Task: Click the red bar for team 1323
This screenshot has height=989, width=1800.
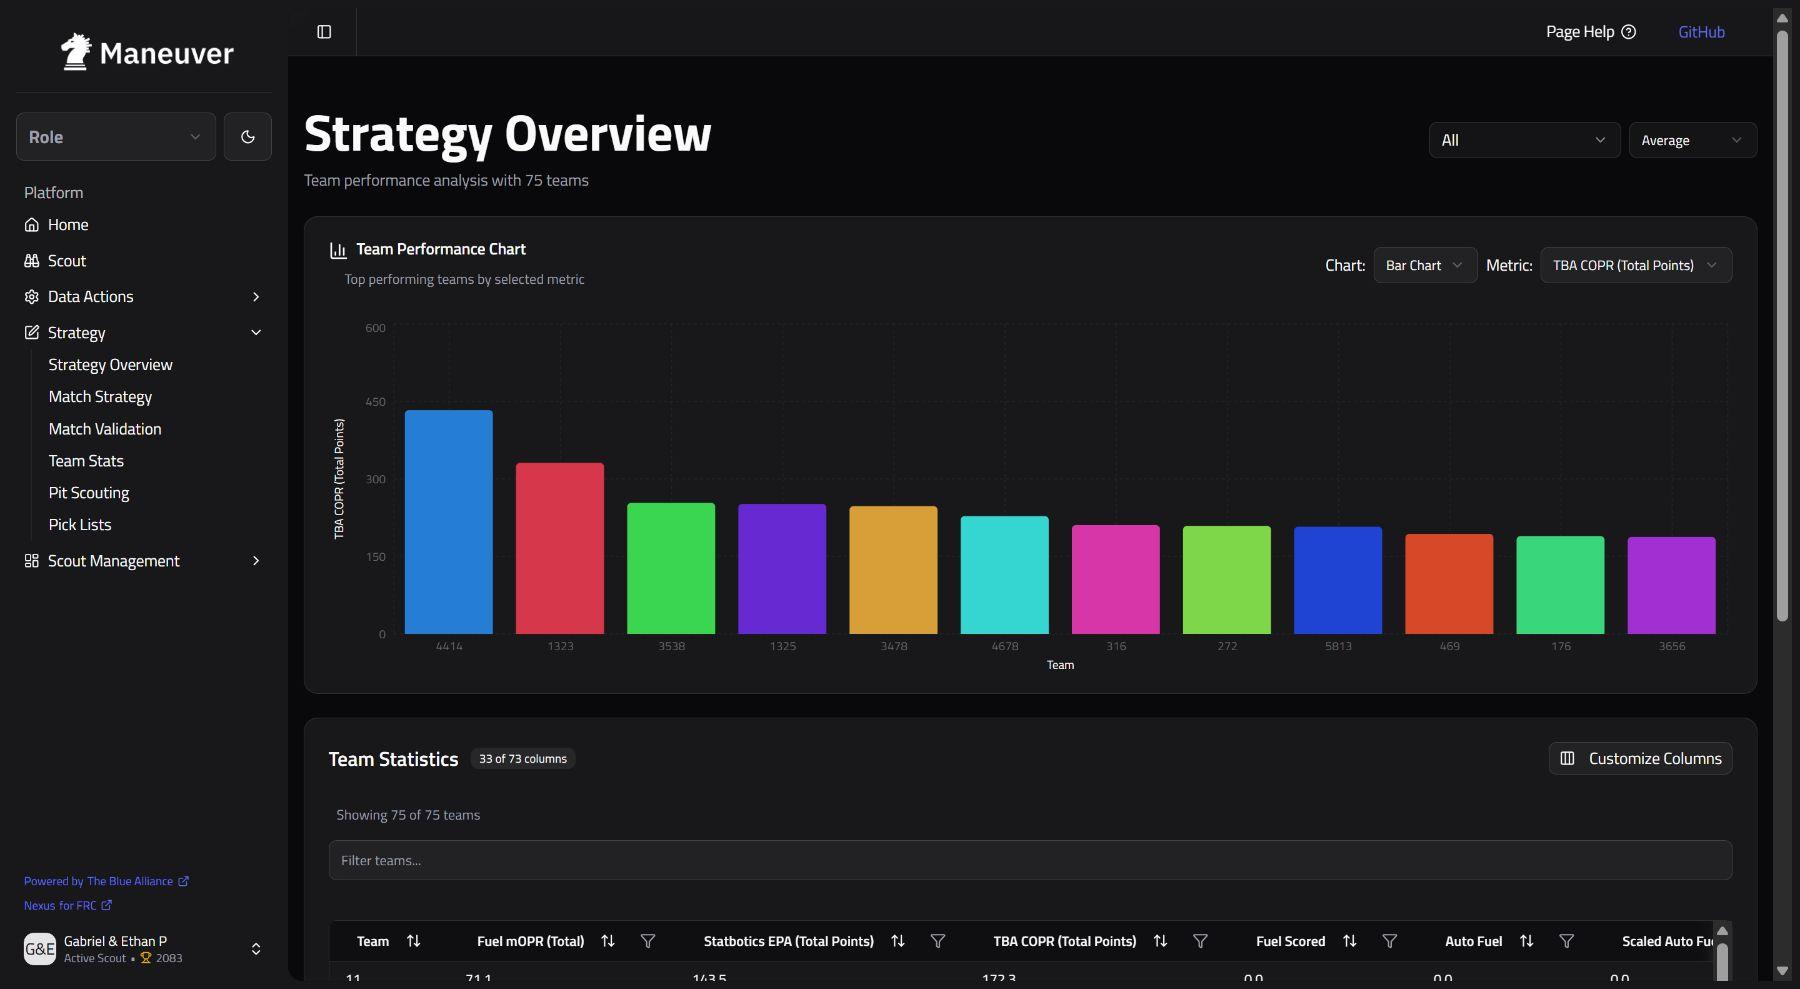Action: coord(560,548)
